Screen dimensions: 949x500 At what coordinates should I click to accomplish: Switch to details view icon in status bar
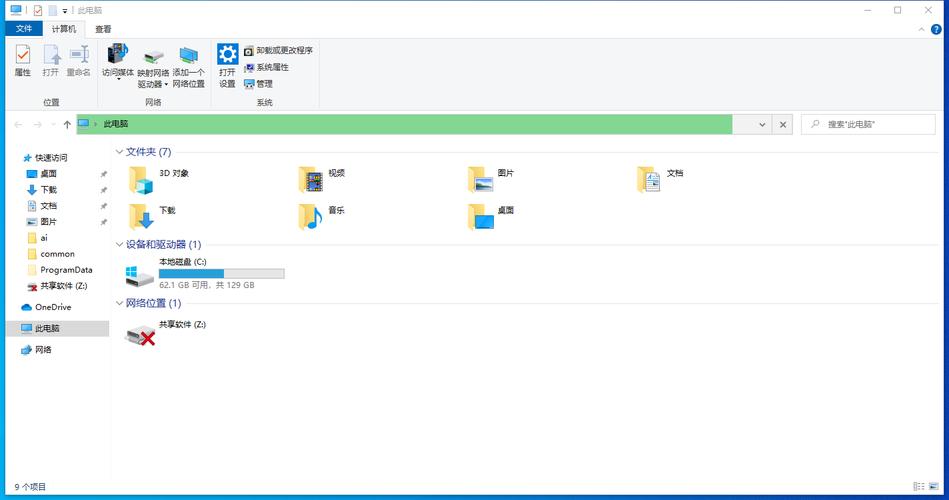[x=919, y=486]
